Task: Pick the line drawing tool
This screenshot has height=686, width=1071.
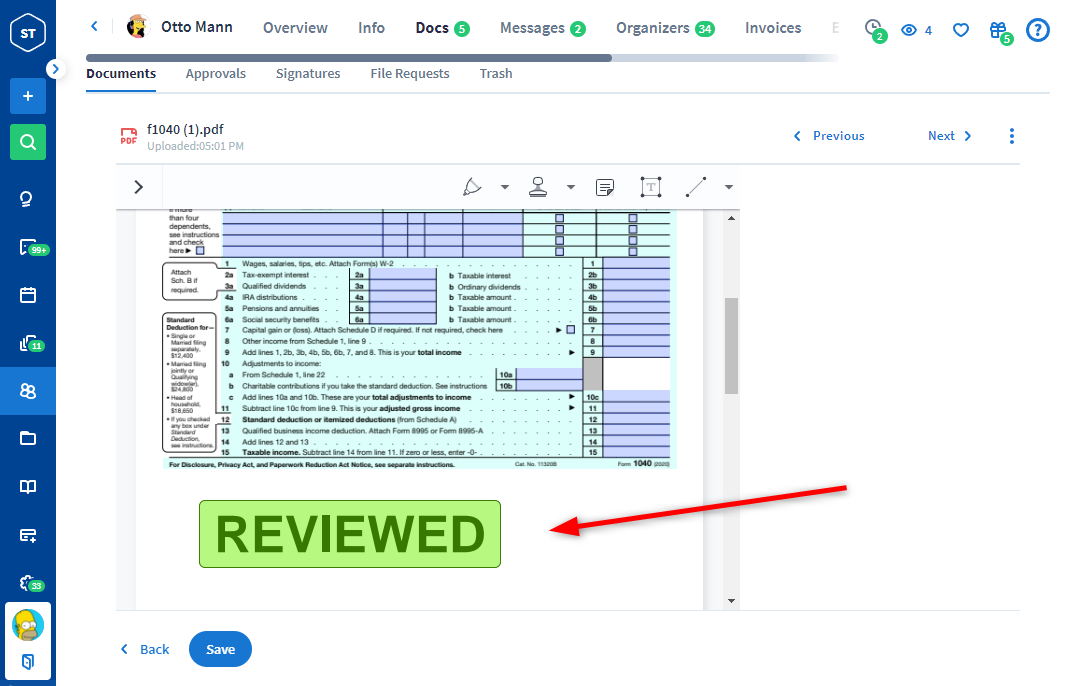Action: tap(696, 187)
